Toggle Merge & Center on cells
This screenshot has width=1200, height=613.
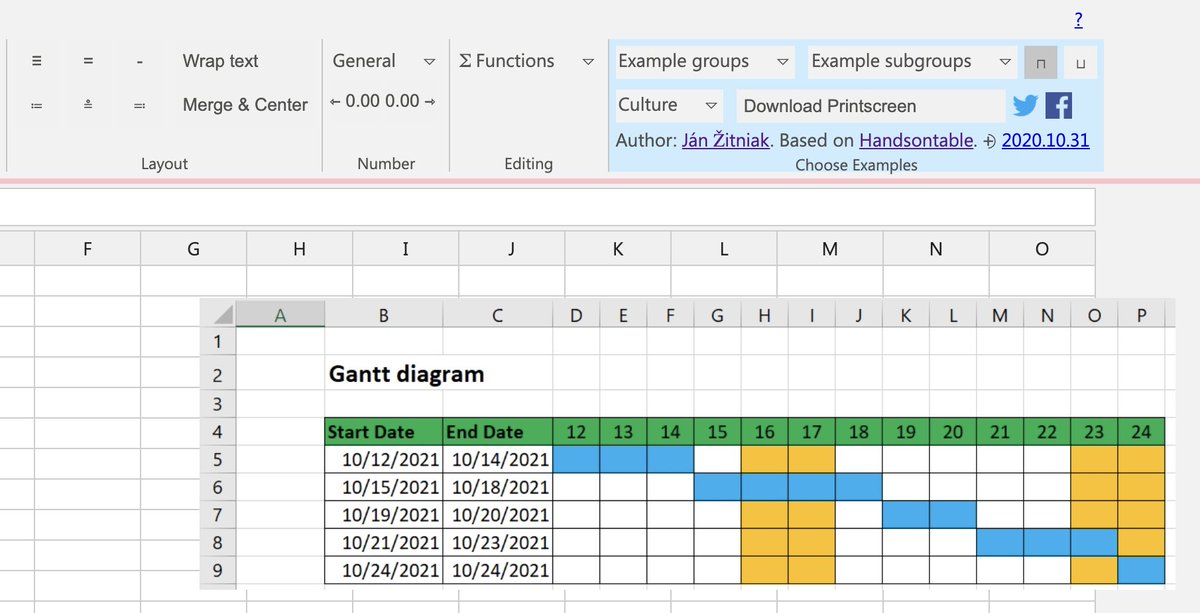tap(244, 104)
